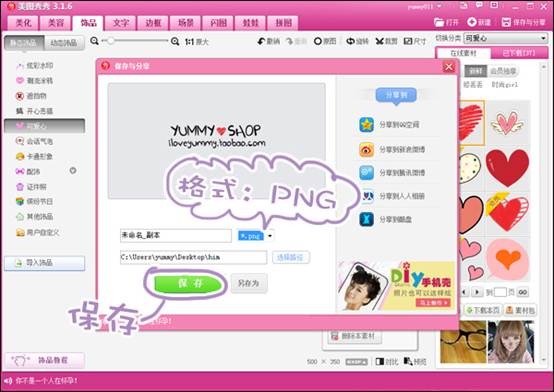Select the solid dark red heart sticker

507,168
